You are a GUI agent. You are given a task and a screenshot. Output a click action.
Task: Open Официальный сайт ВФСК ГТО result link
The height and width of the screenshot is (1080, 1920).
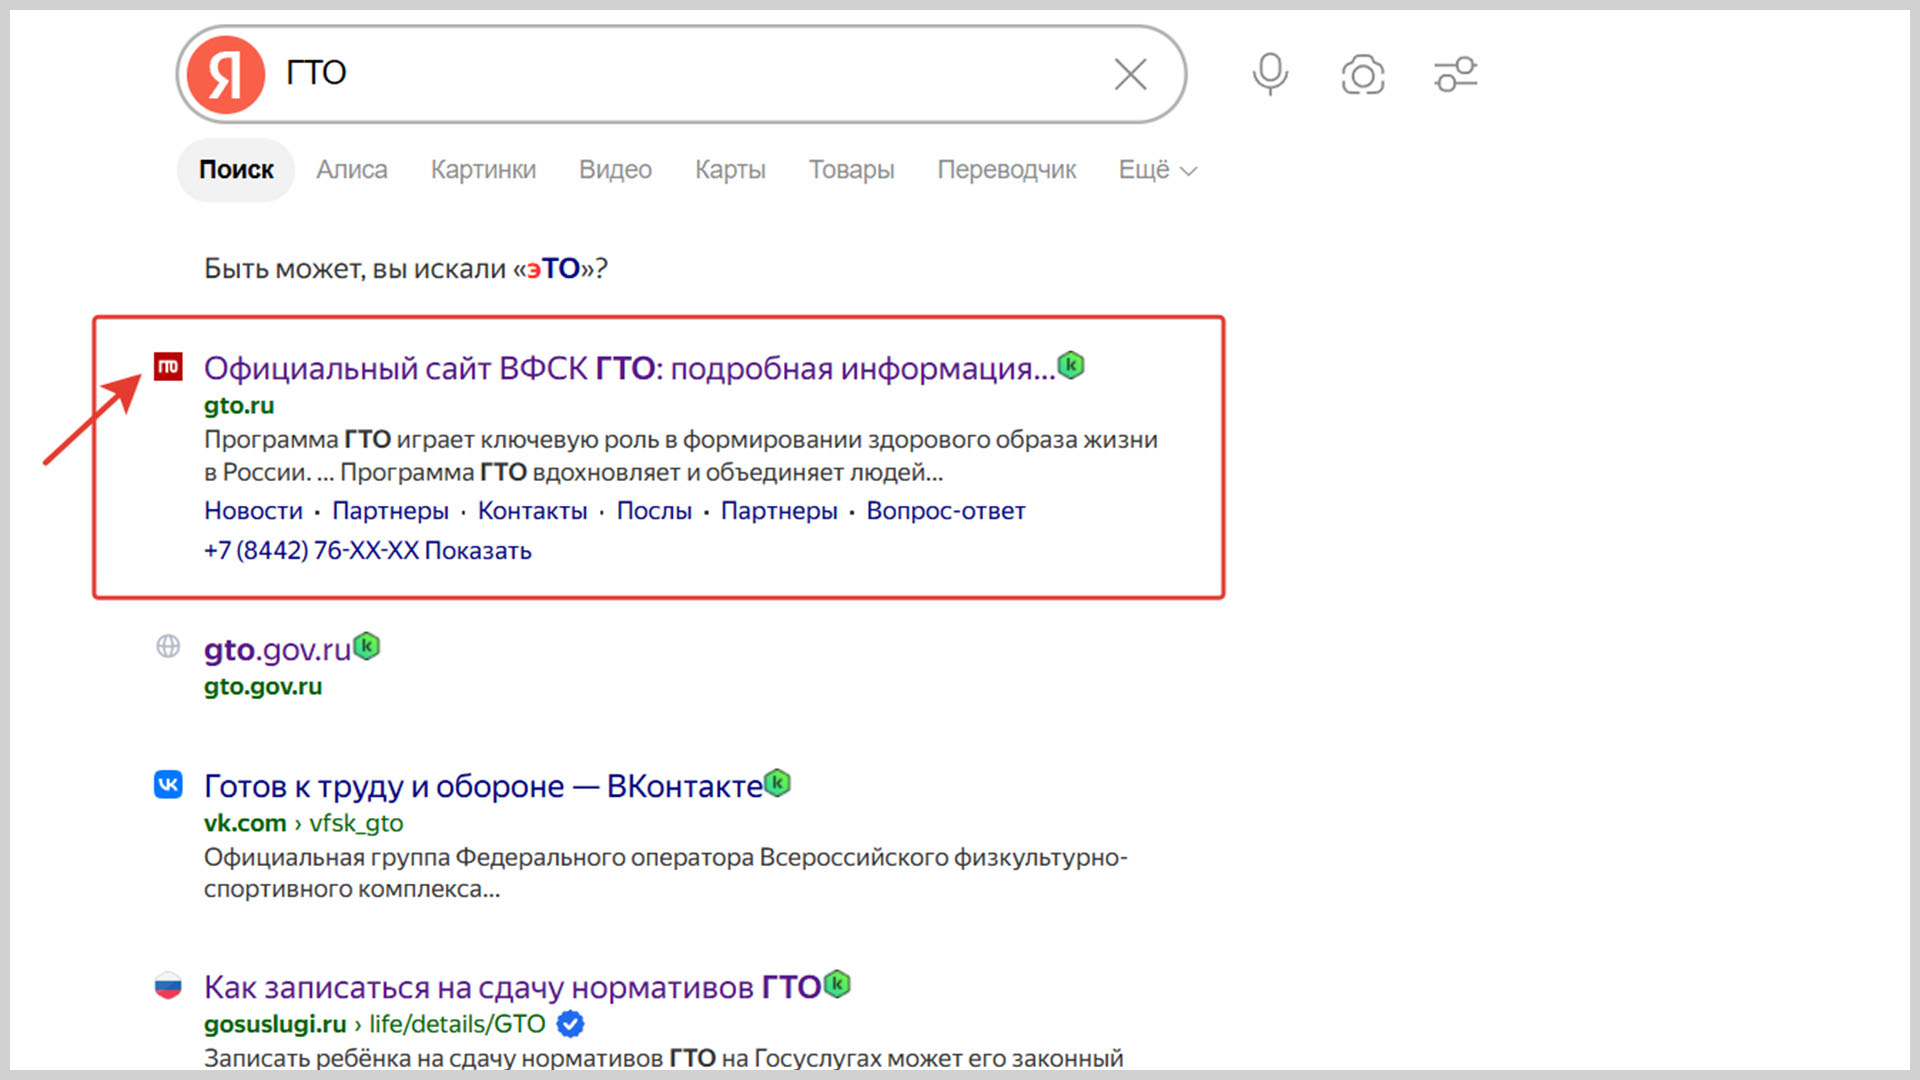pos(629,369)
